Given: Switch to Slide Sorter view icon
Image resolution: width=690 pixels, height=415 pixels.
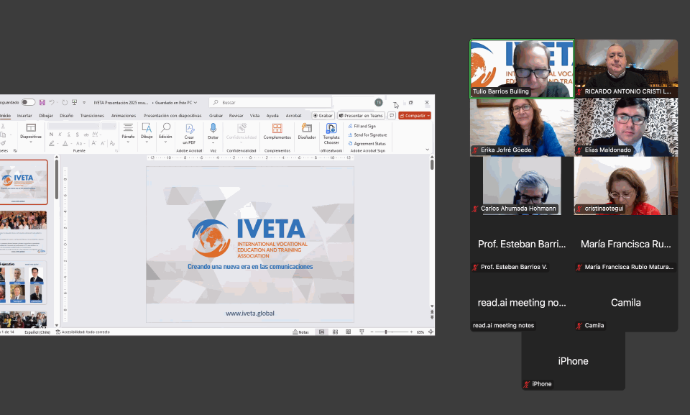Looking at the screenshot, I should click(x=335, y=332).
